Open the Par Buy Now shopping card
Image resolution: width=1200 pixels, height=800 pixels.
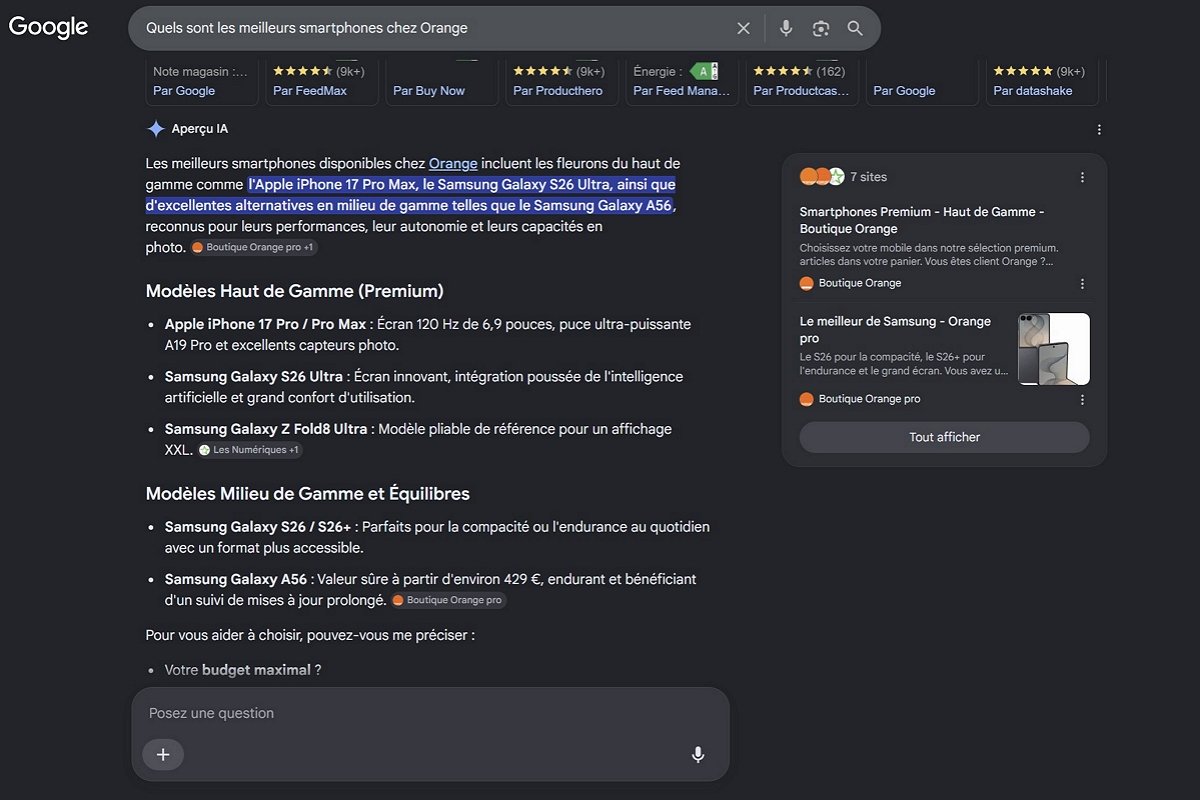pyautogui.click(x=444, y=82)
